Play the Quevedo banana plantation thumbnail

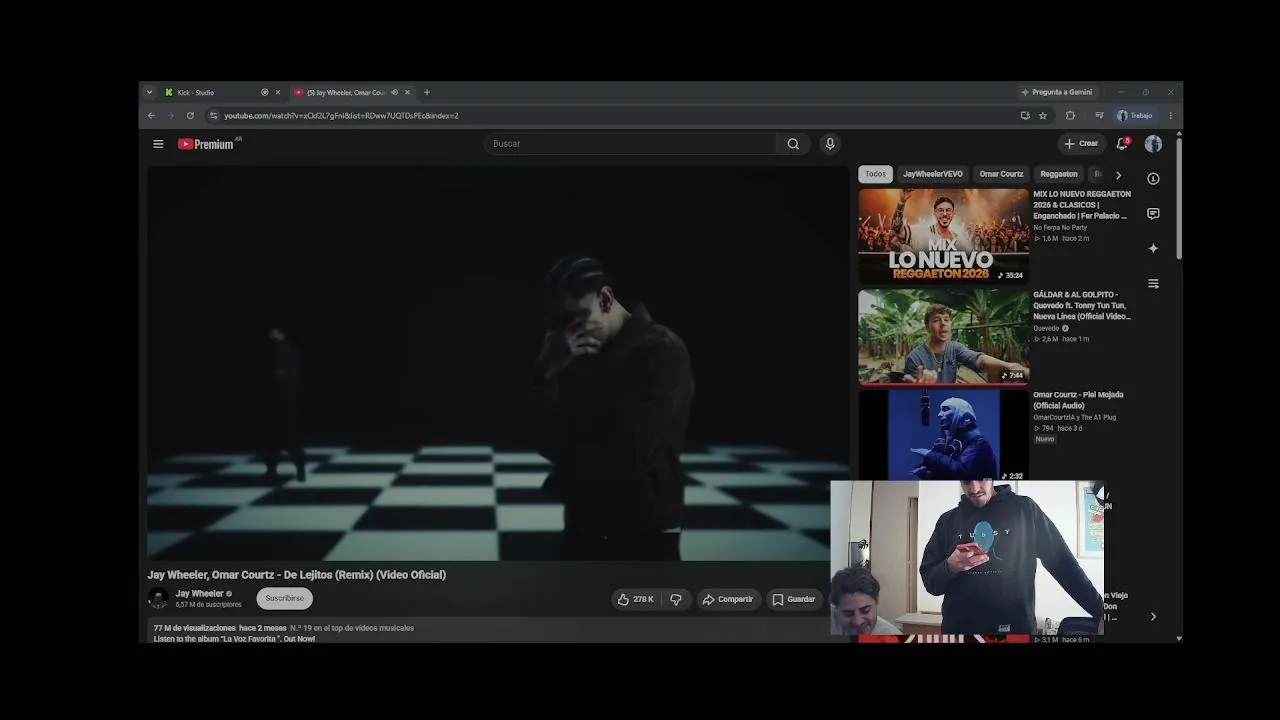click(x=943, y=337)
